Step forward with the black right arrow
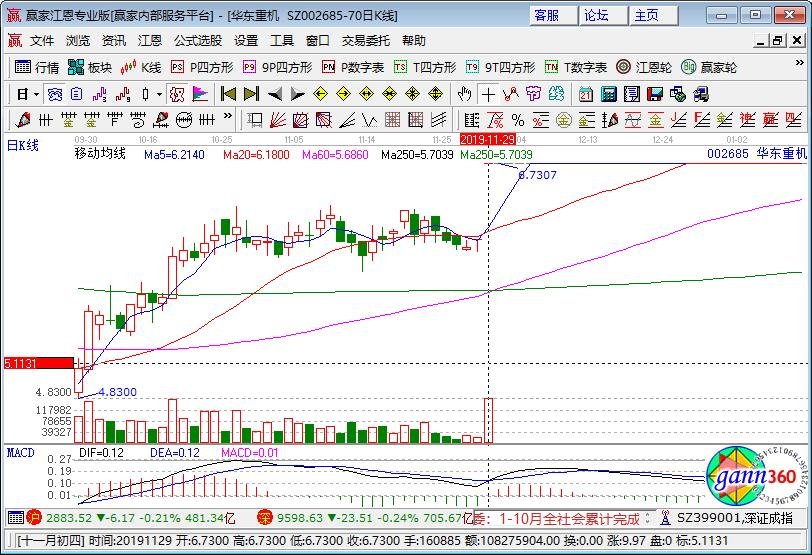 click(x=297, y=94)
